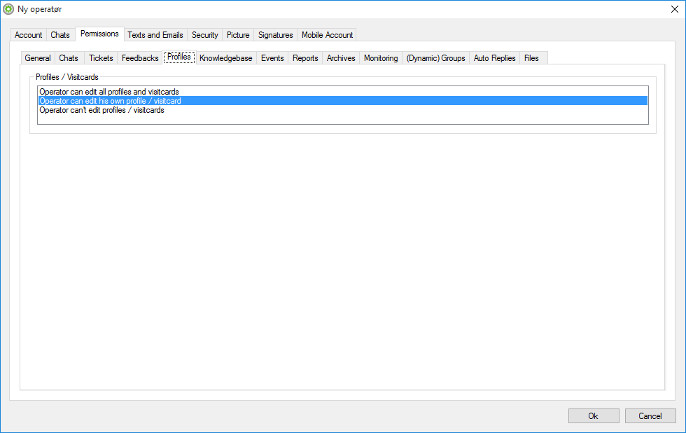Choose 'Operator can edit all profiles and visitcards'
686x433 pixels.
coord(343,92)
